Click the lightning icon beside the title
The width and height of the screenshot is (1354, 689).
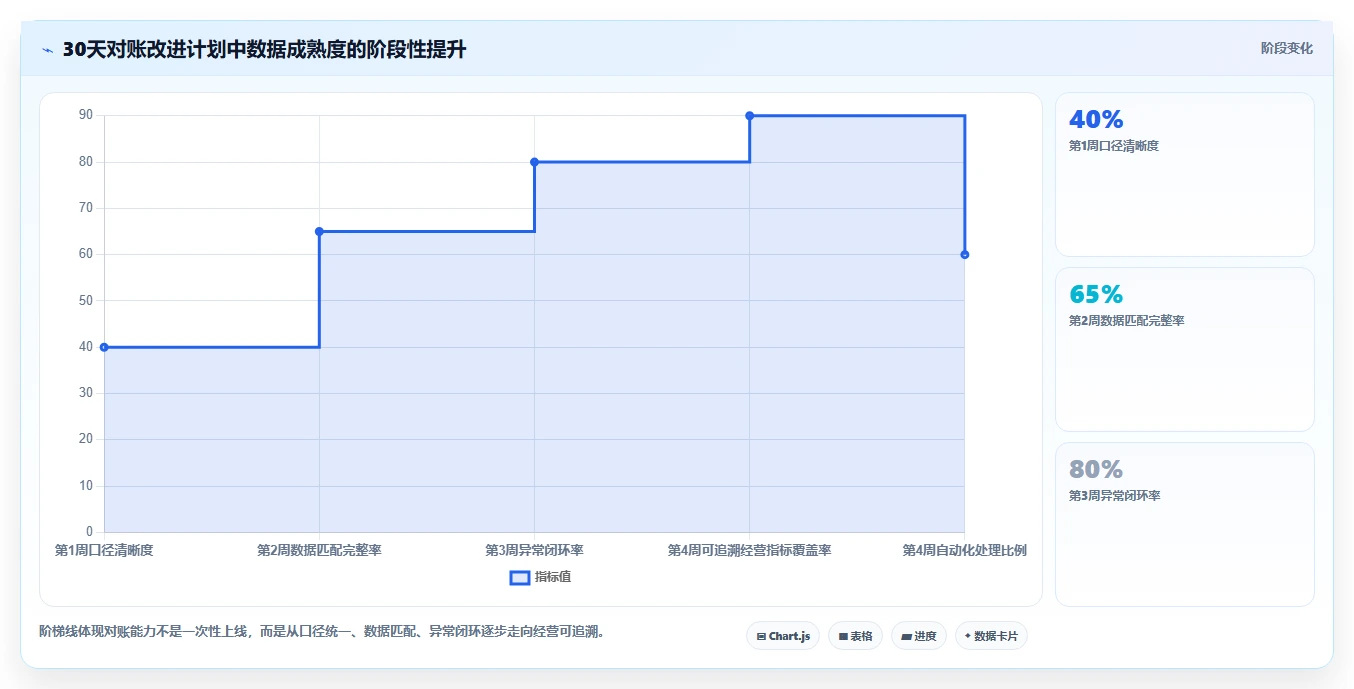(x=47, y=50)
